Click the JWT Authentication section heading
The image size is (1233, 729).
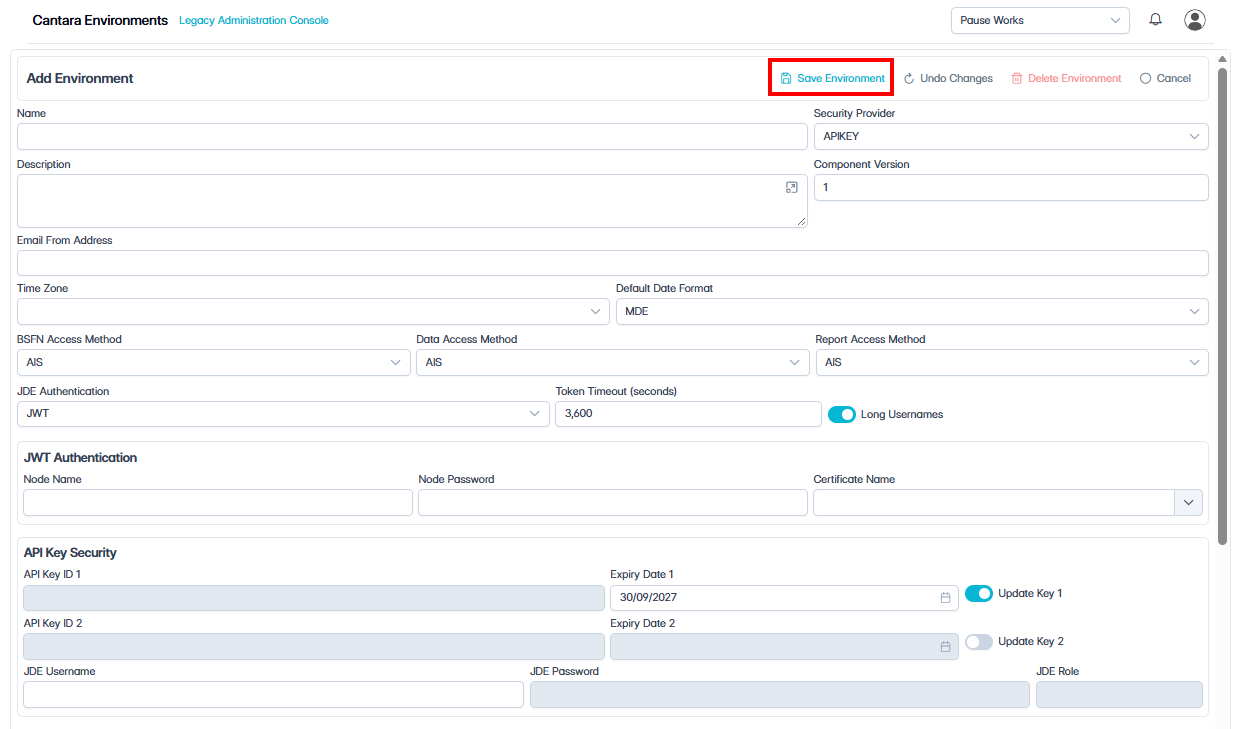(80, 458)
